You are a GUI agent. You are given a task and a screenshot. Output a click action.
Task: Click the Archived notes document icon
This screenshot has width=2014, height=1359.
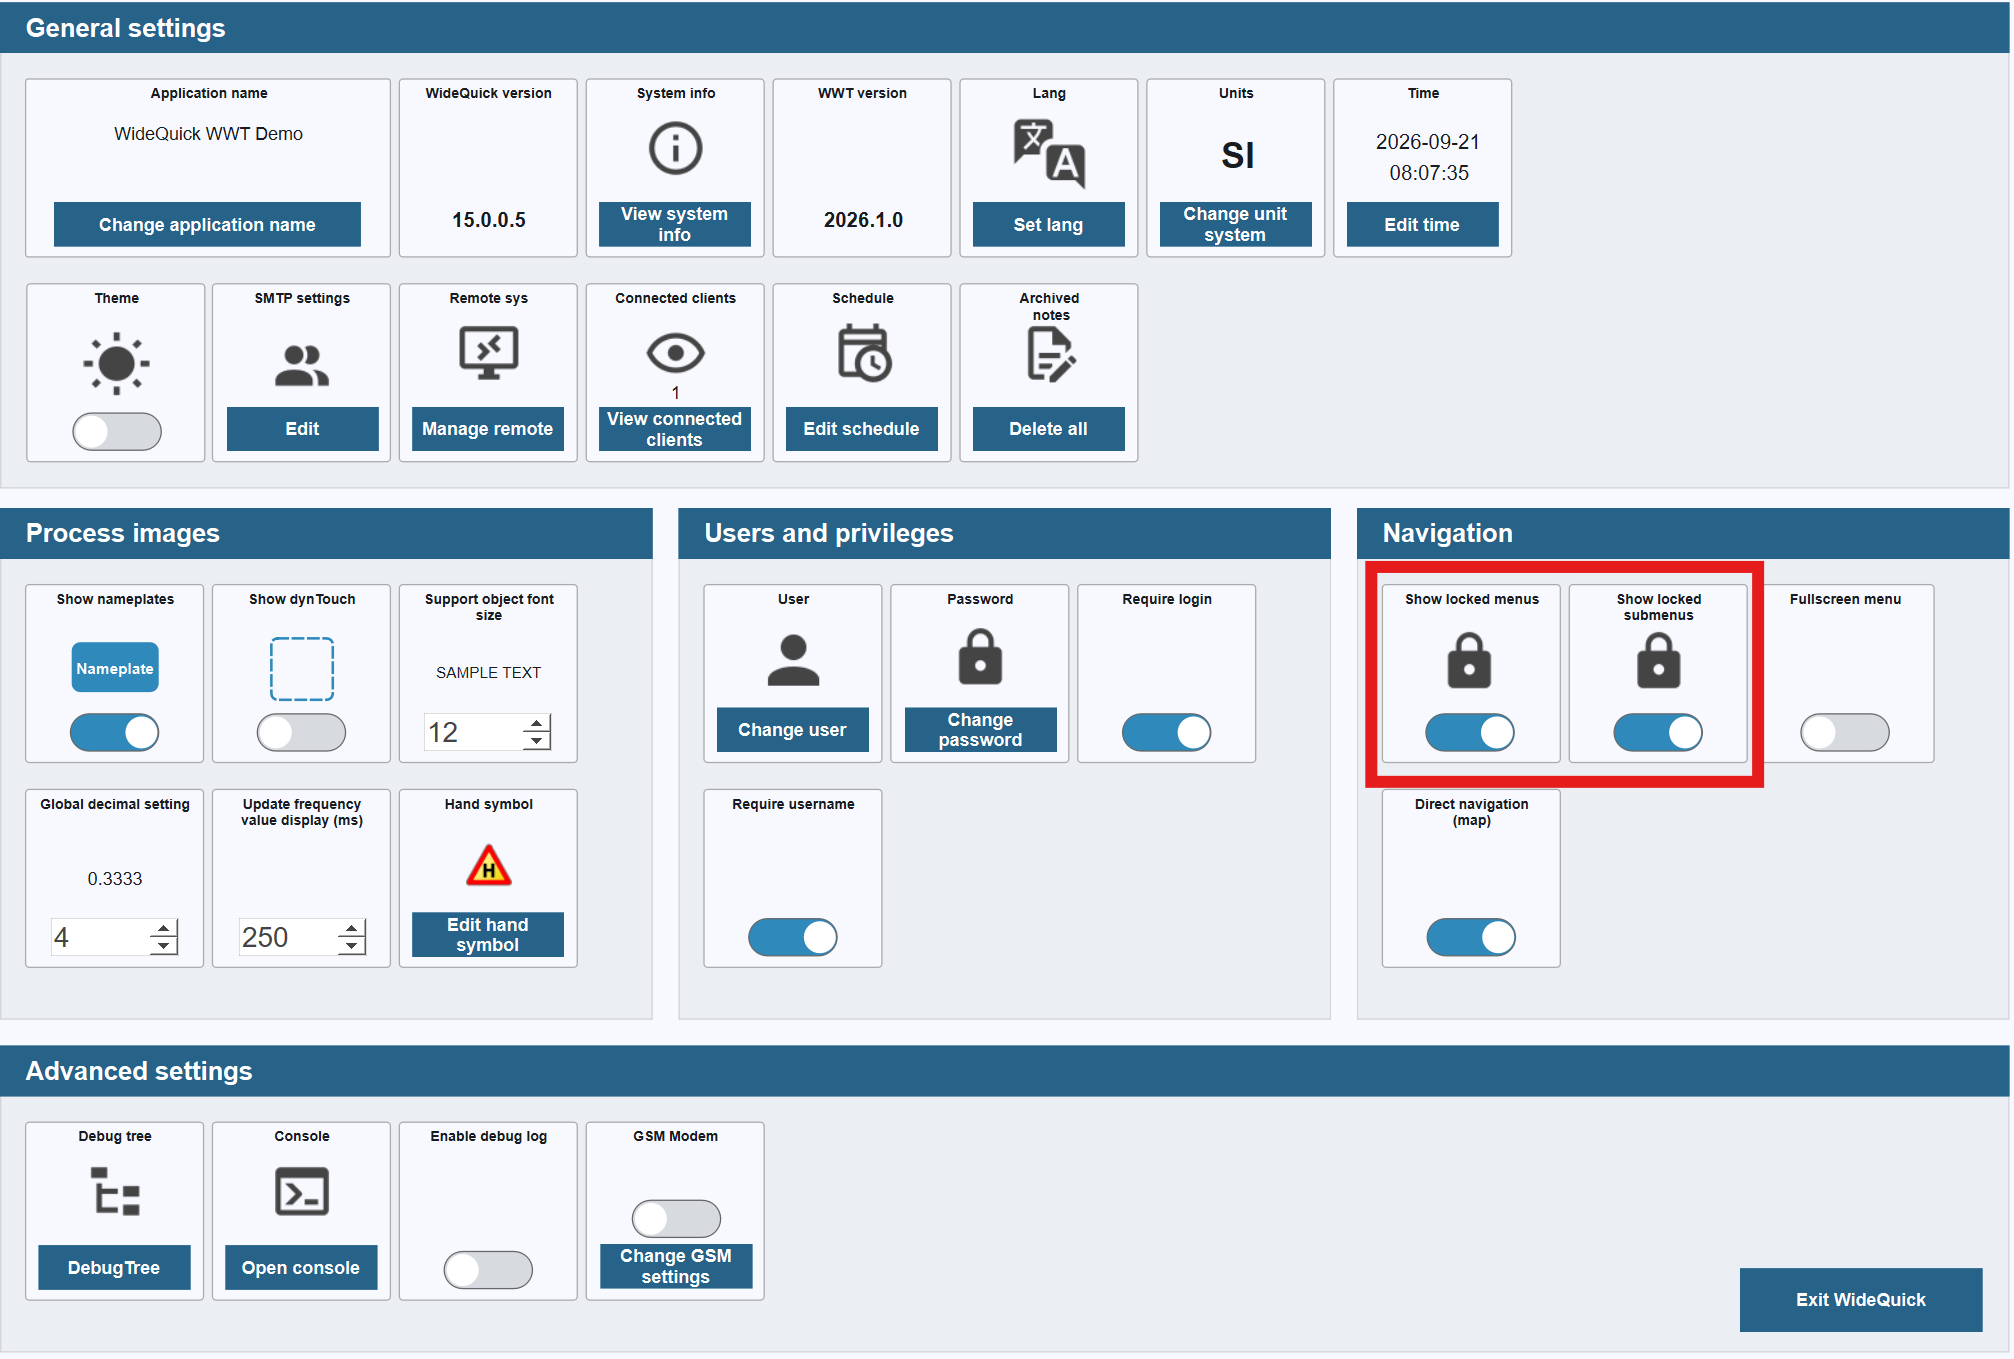(1050, 355)
